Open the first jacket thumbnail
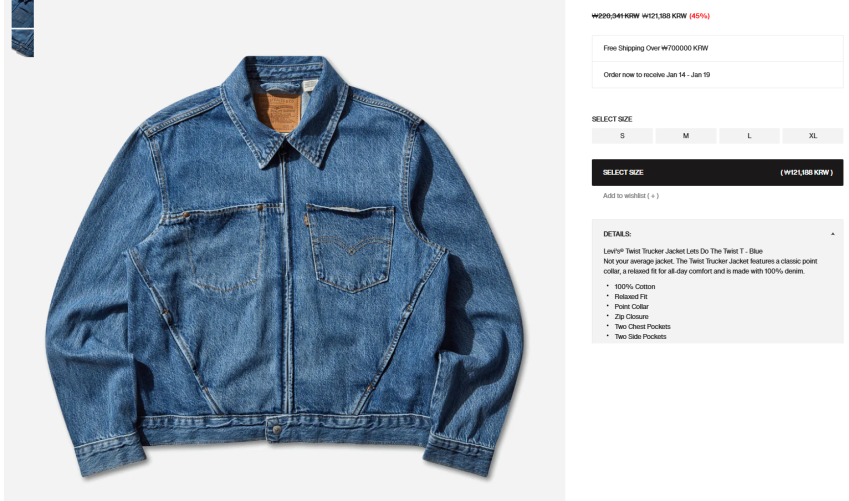The image size is (849, 501). [x=23, y=14]
